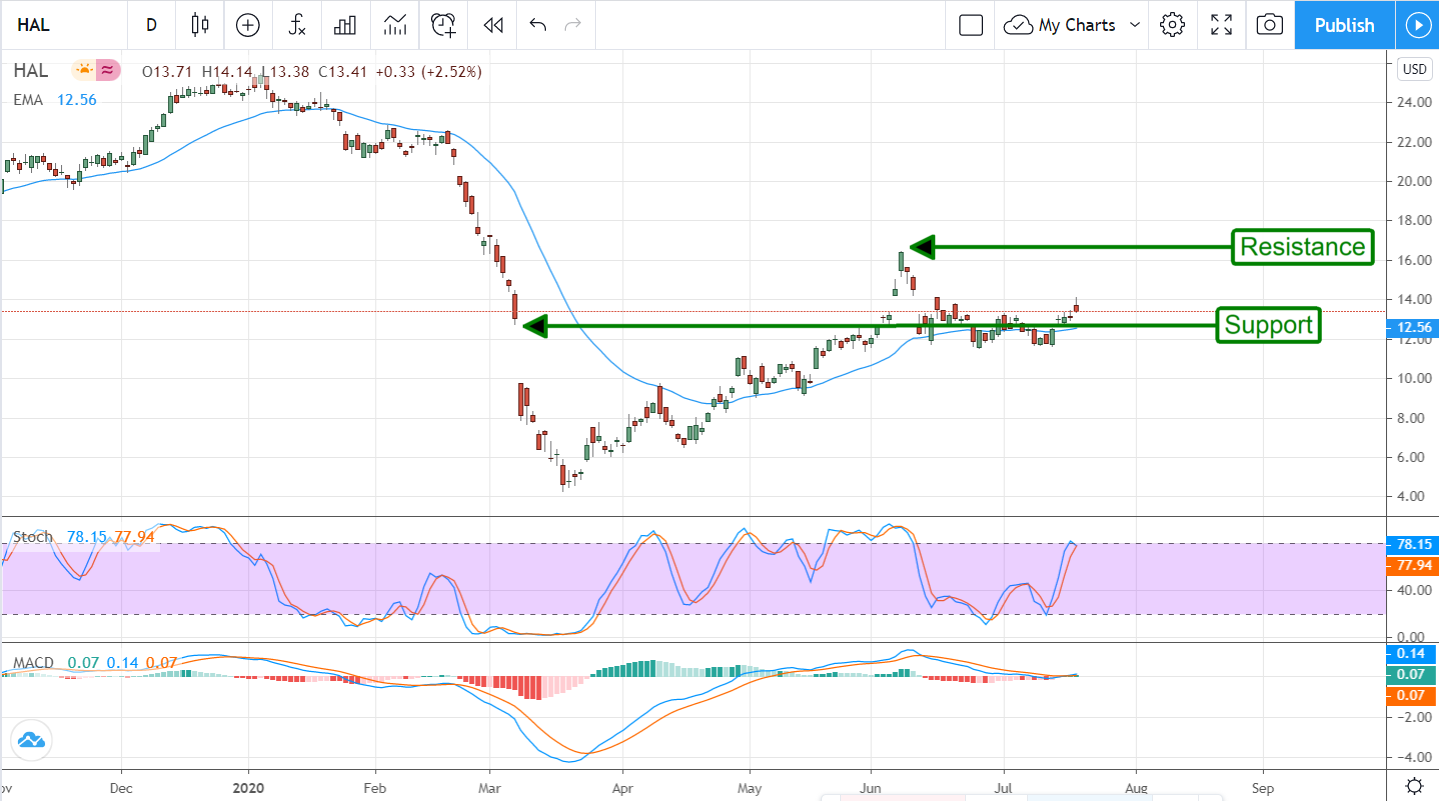Click the select layout square icon
This screenshot has width=1439, height=801.
[x=970, y=25]
